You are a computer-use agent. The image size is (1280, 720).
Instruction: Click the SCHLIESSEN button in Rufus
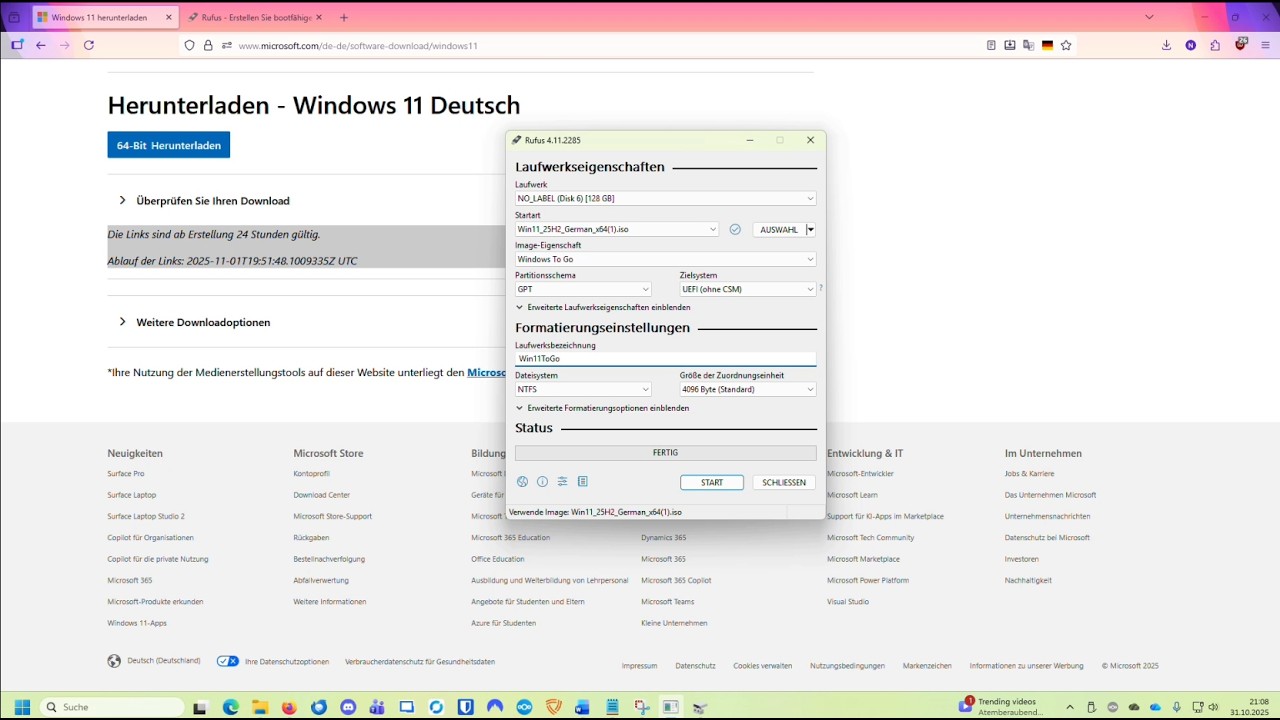(784, 482)
